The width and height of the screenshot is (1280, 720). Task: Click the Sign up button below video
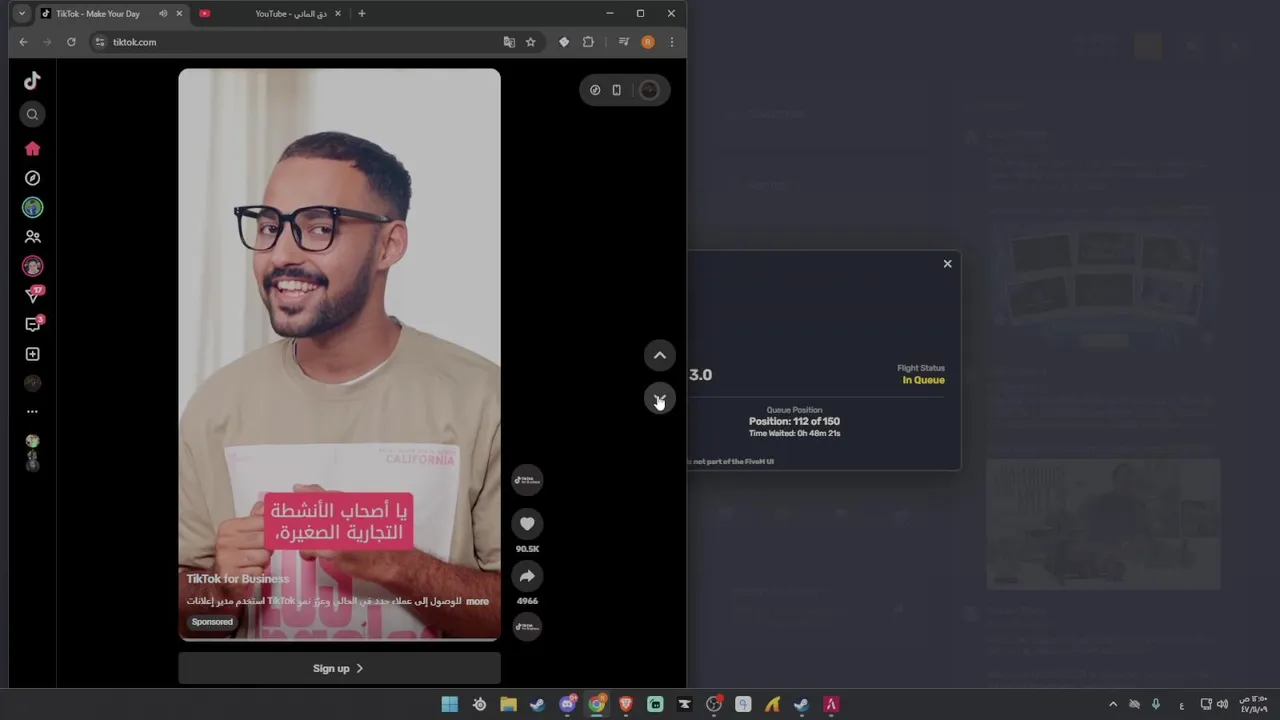[x=339, y=668]
